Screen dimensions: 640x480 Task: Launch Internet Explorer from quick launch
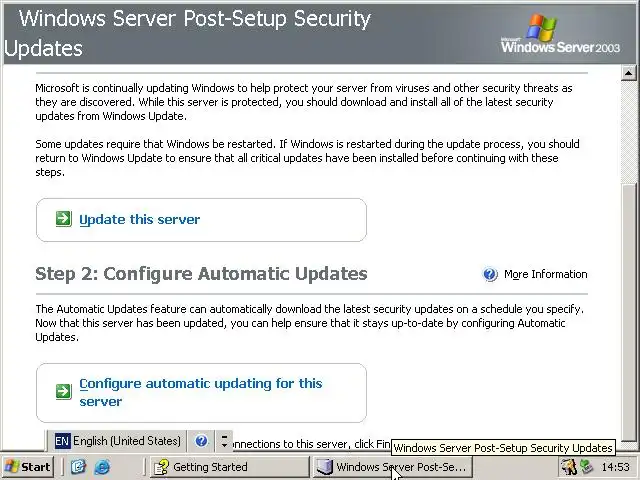pos(102,467)
